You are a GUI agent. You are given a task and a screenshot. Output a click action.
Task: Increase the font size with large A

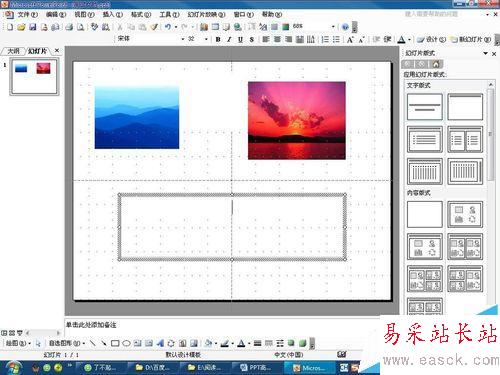coord(350,39)
